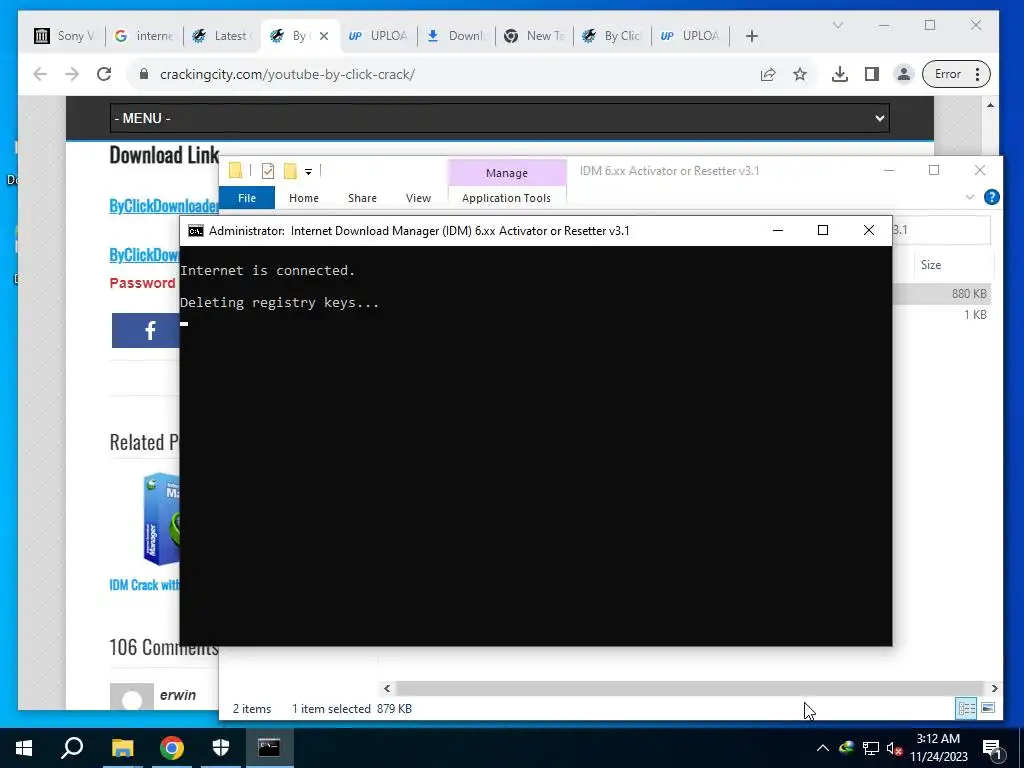Close the active 'By C' tab
The width and height of the screenshot is (1024, 768).
click(x=324, y=36)
